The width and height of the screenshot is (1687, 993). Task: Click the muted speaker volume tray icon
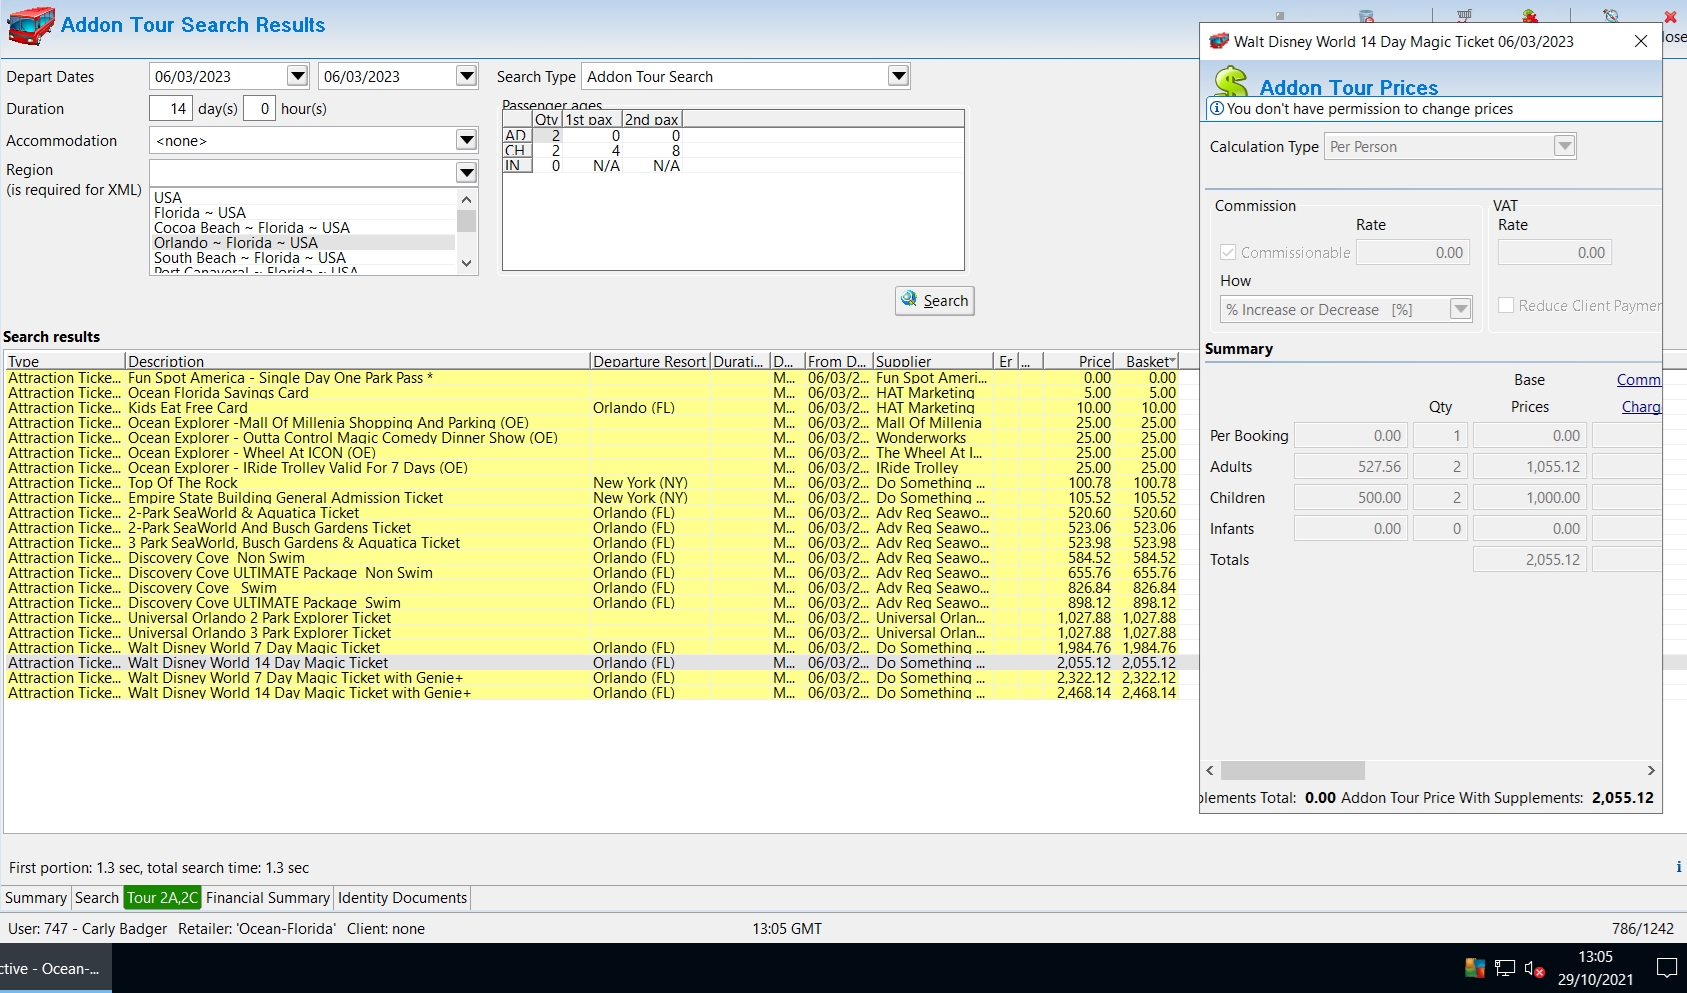coord(1534,967)
